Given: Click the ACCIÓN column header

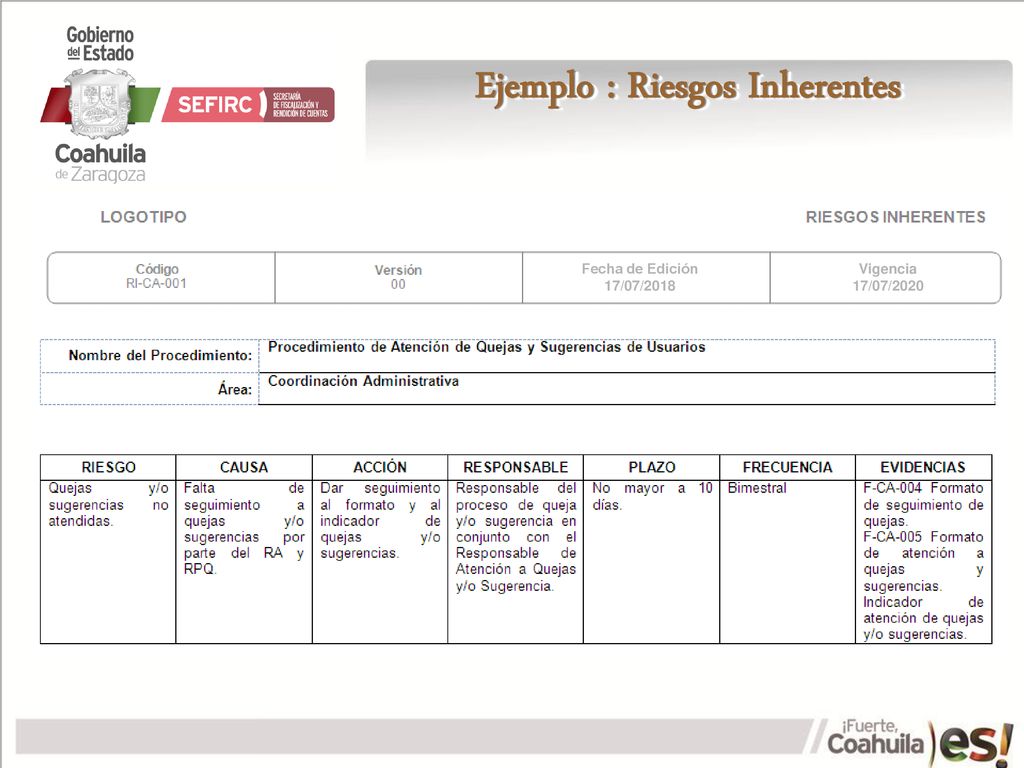Looking at the screenshot, I should (379, 468).
